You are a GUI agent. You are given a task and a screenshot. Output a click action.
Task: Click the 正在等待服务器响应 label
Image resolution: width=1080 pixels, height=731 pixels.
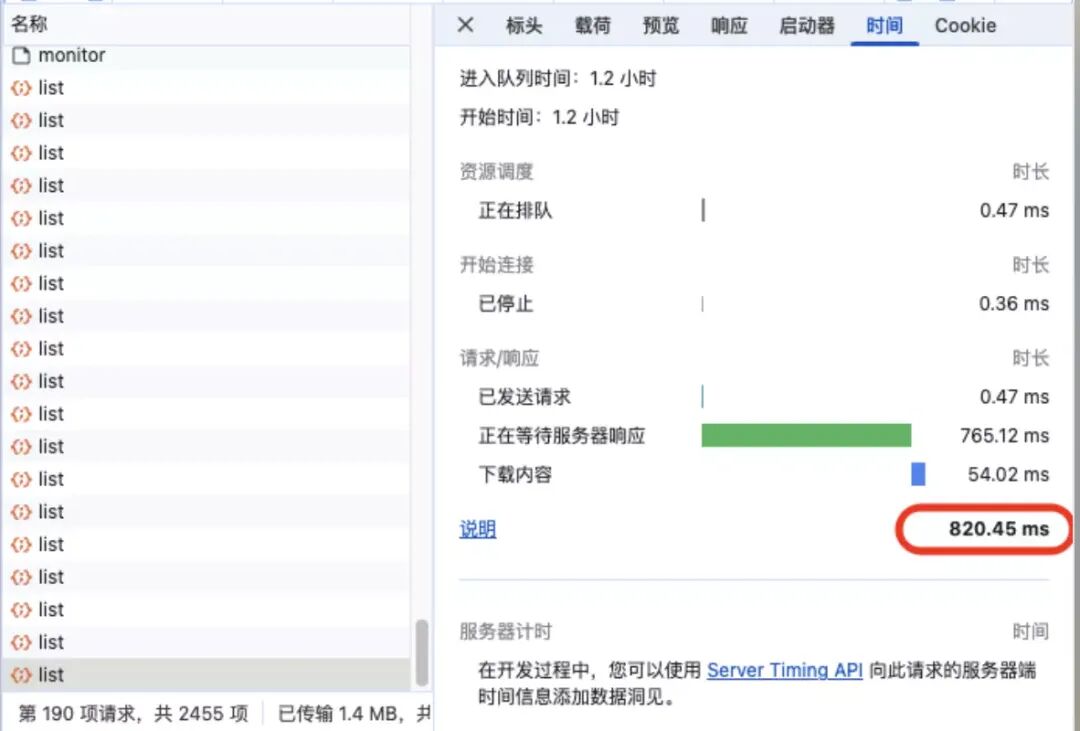pyautogui.click(x=561, y=435)
